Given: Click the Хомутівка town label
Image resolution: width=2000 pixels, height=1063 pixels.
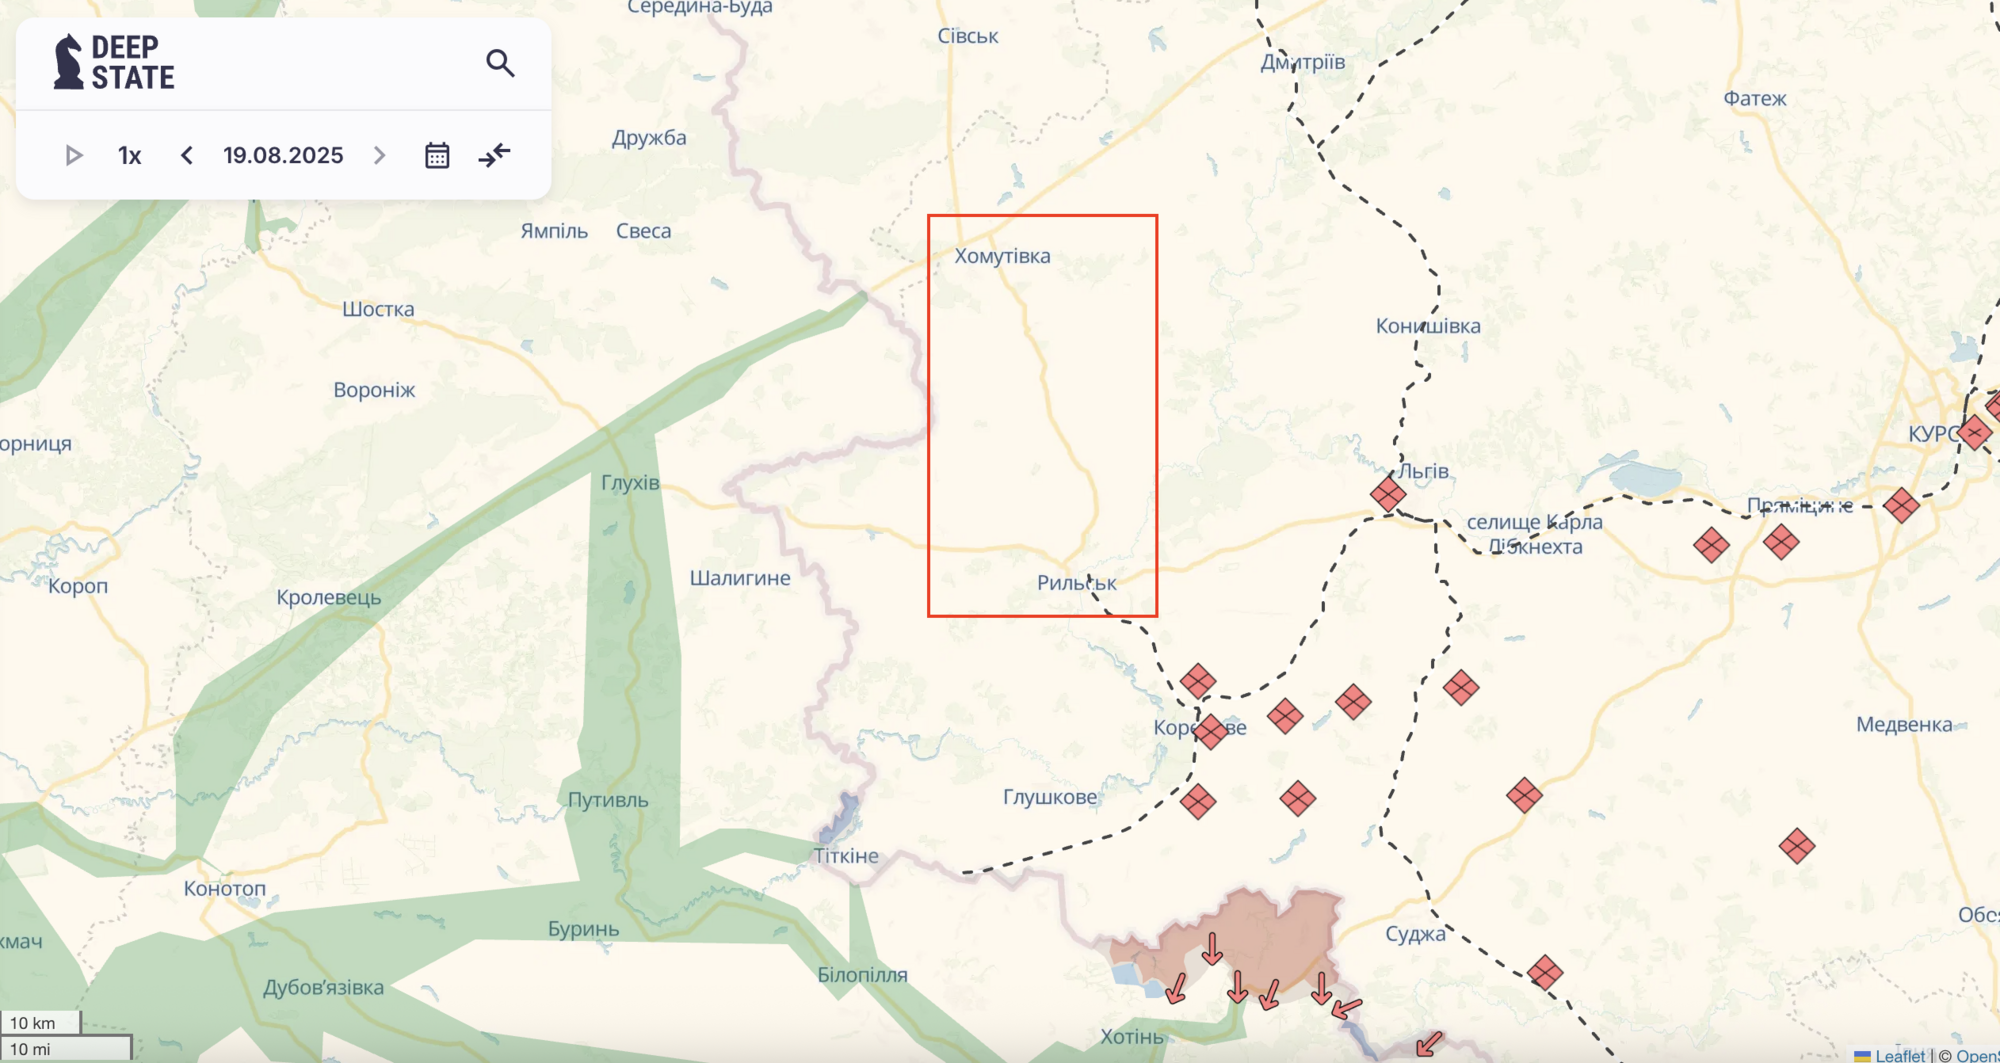Looking at the screenshot, I should click(1002, 256).
